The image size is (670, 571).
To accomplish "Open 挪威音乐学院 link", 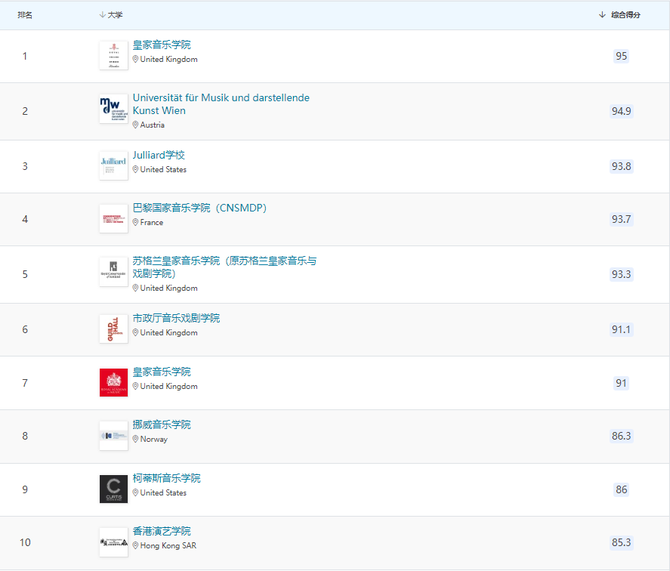I will click(x=162, y=424).
